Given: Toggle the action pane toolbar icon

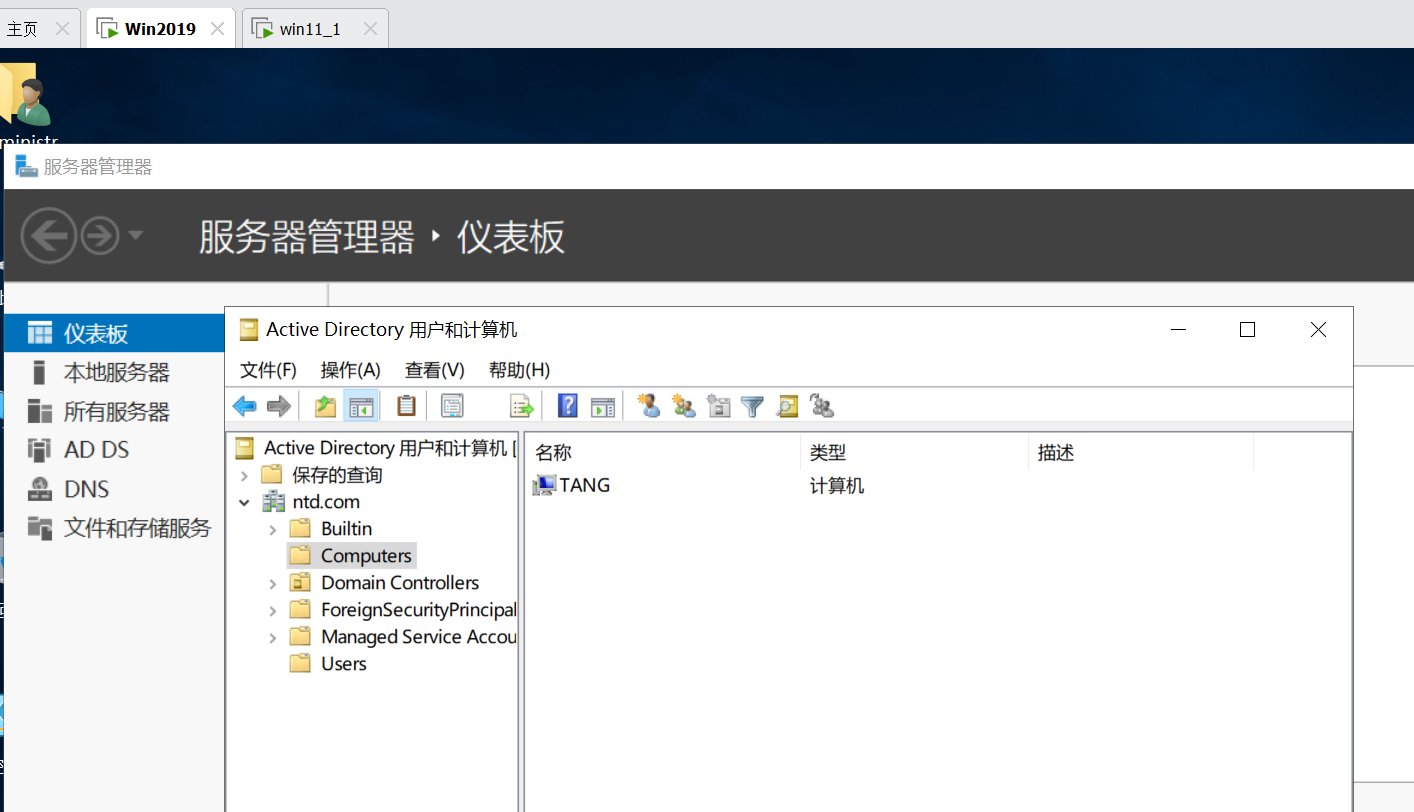Looking at the screenshot, I should [x=602, y=406].
